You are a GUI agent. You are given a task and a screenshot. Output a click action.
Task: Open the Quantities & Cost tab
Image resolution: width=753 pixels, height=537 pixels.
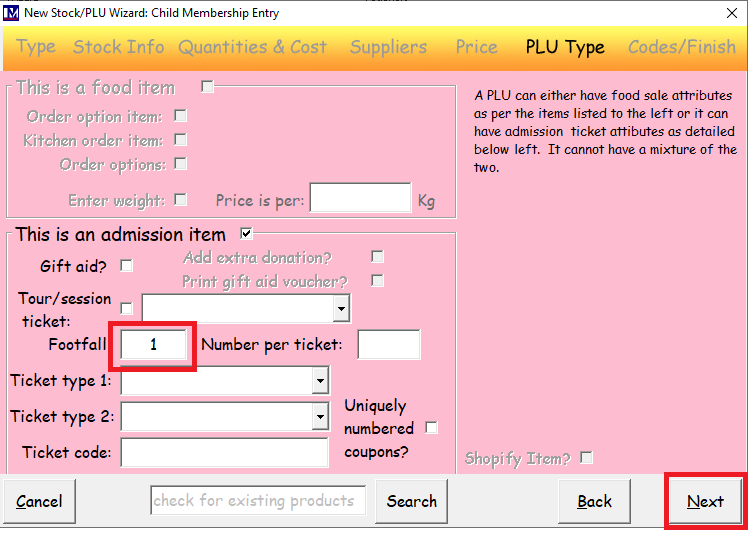(x=253, y=47)
